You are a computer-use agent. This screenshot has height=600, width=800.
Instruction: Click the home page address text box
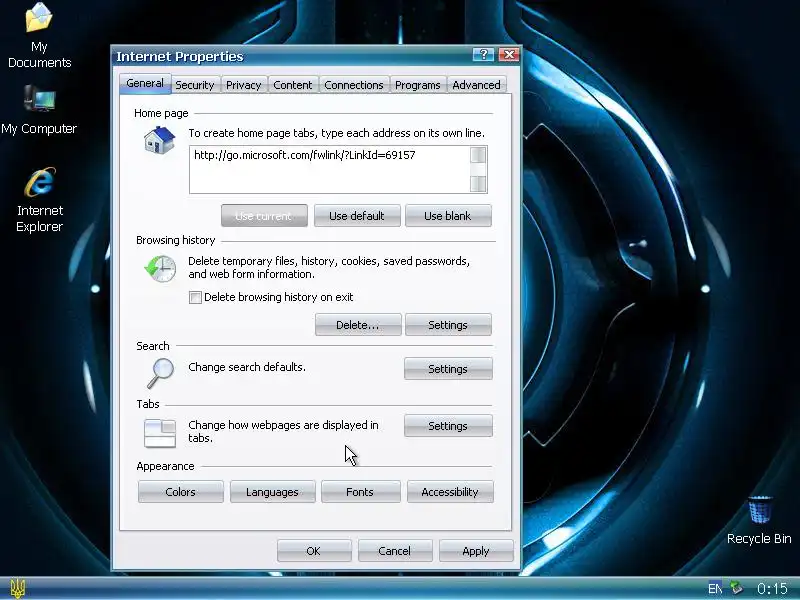(x=330, y=169)
